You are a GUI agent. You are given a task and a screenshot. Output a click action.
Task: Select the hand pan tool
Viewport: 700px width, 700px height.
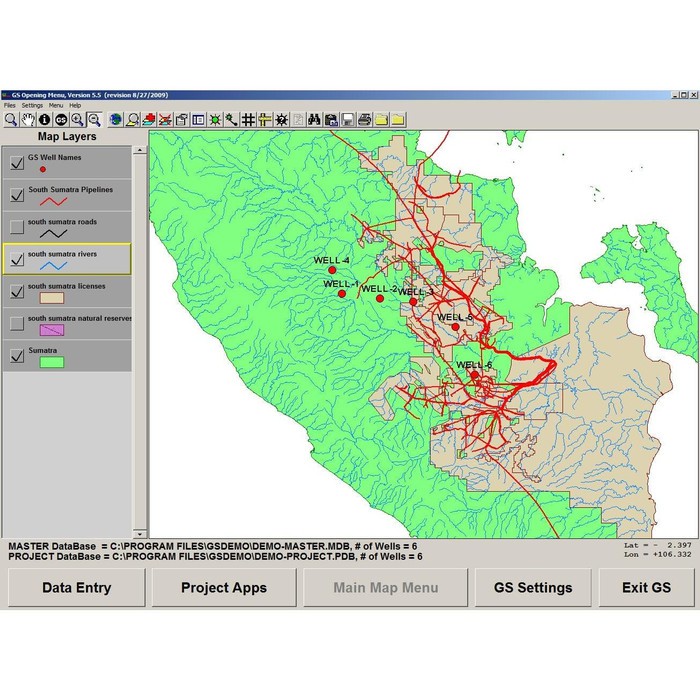(x=26, y=120)
